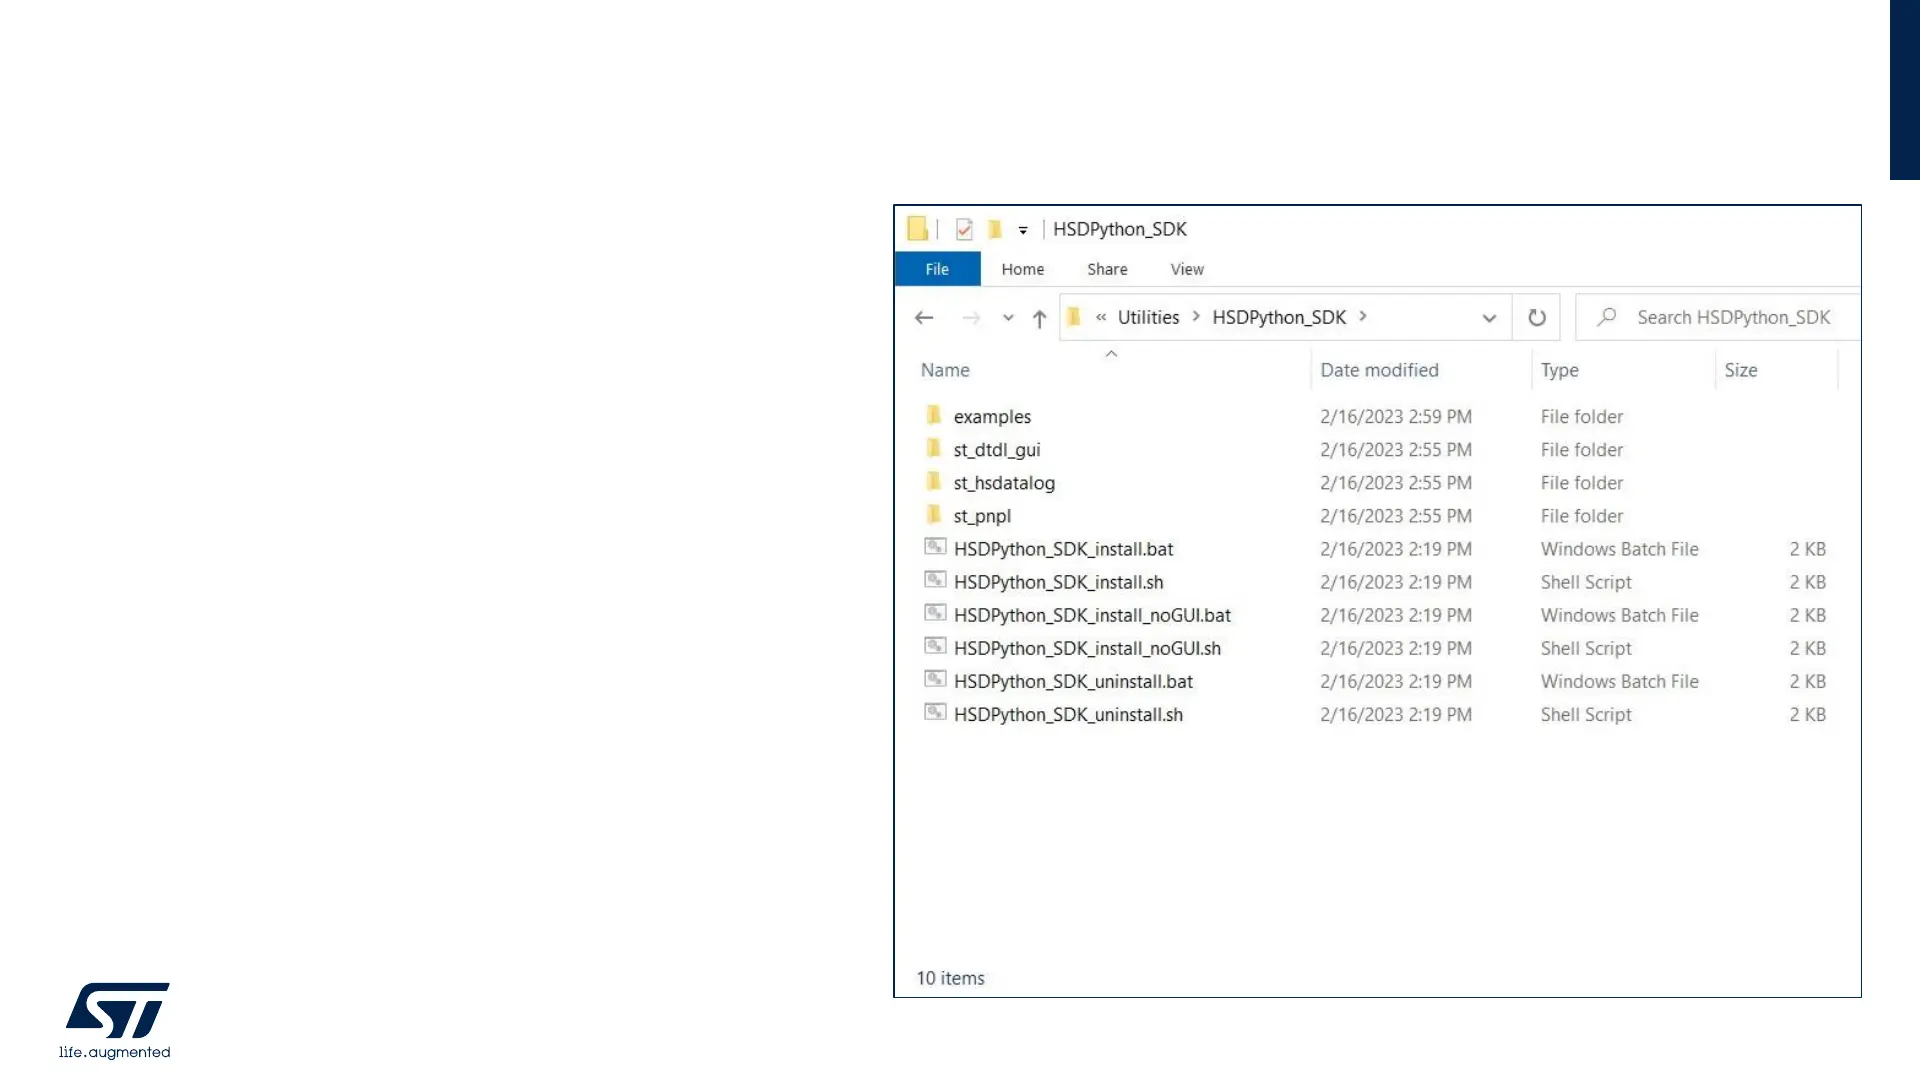Click Windows Batch File type of HSDPython_SDK_uninstall.bat
The height and width of the screenshot is (1080, 1920).
[x=1619, y=681]
